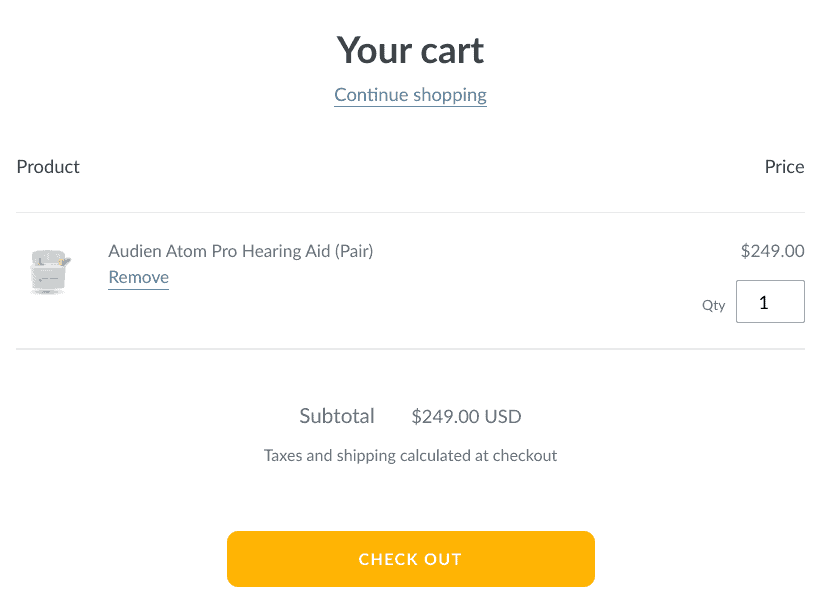The height and width of the screenshot is (614, 821).
Task: Click the word shopping in Continue shopping
Action: tap(449, 95)
